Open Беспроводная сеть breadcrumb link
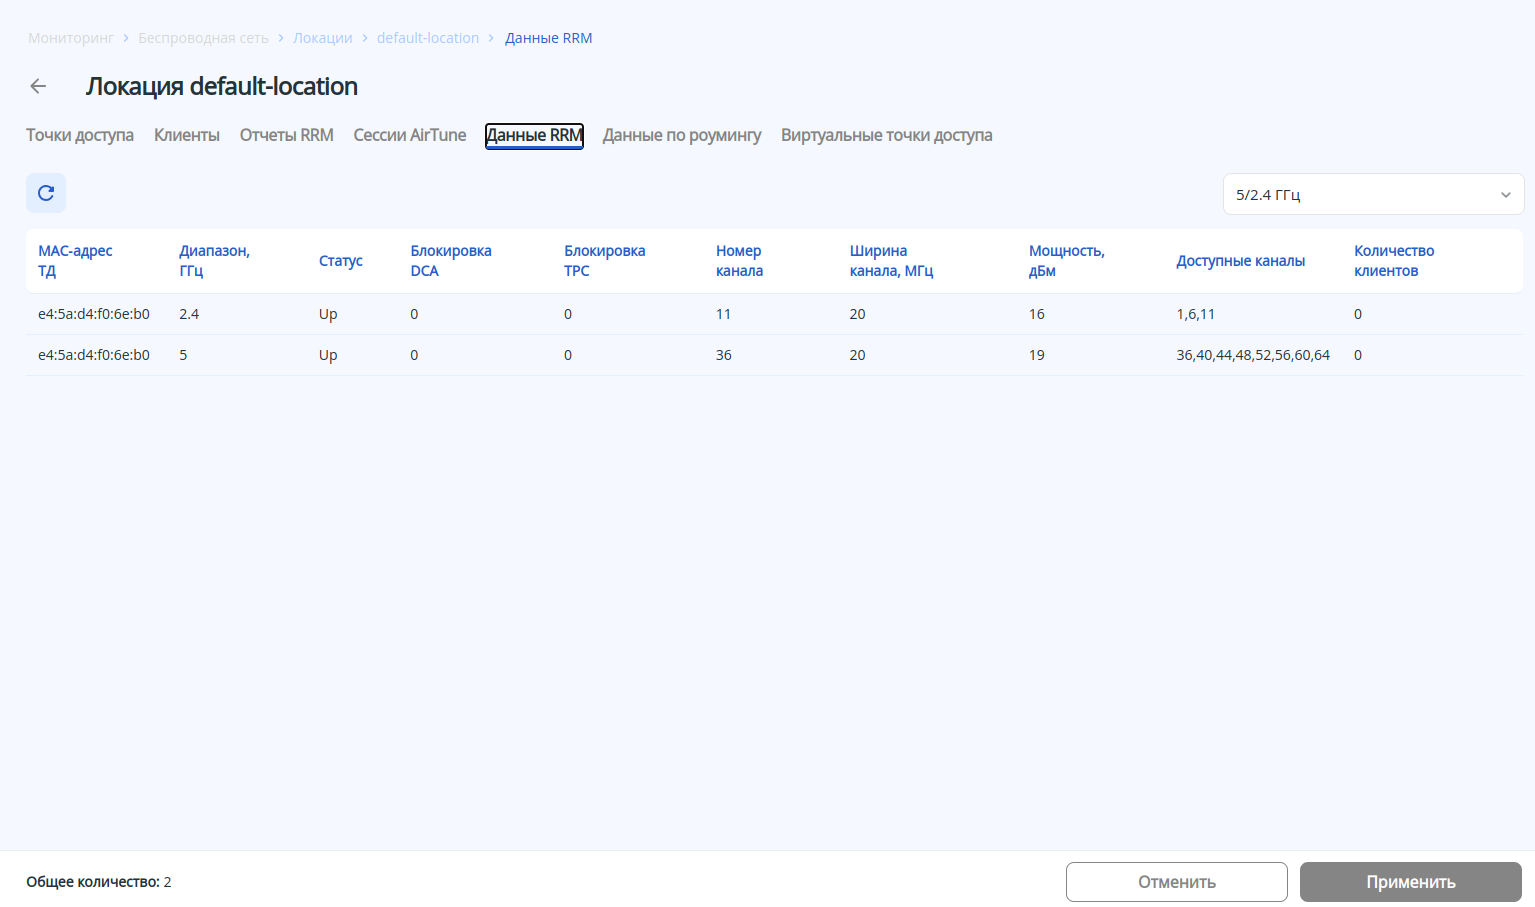The width and height of the screenshot is (1535, 907). tap(203, 38)
